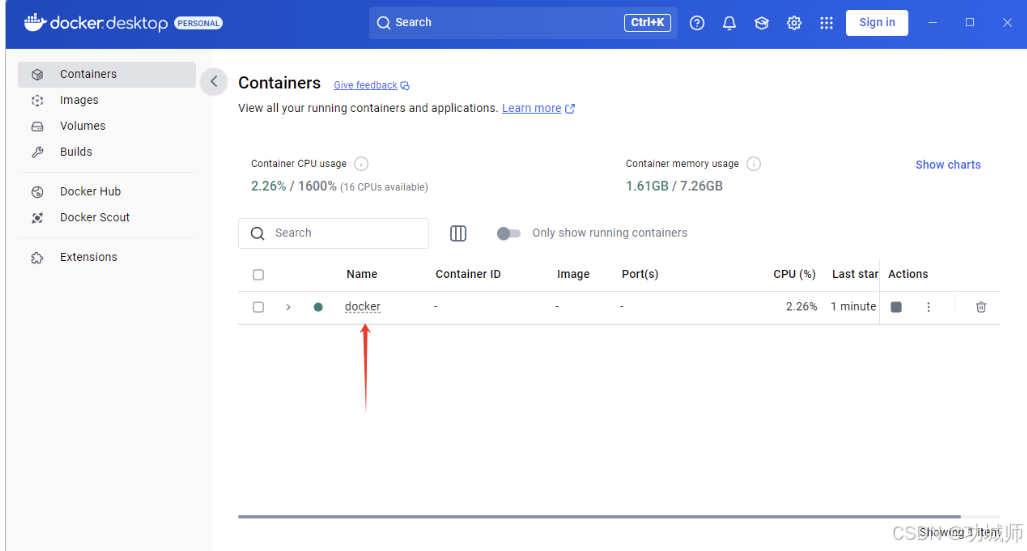Open notifications bell icon
The image size is (1027, 551).
coord(729,23)
